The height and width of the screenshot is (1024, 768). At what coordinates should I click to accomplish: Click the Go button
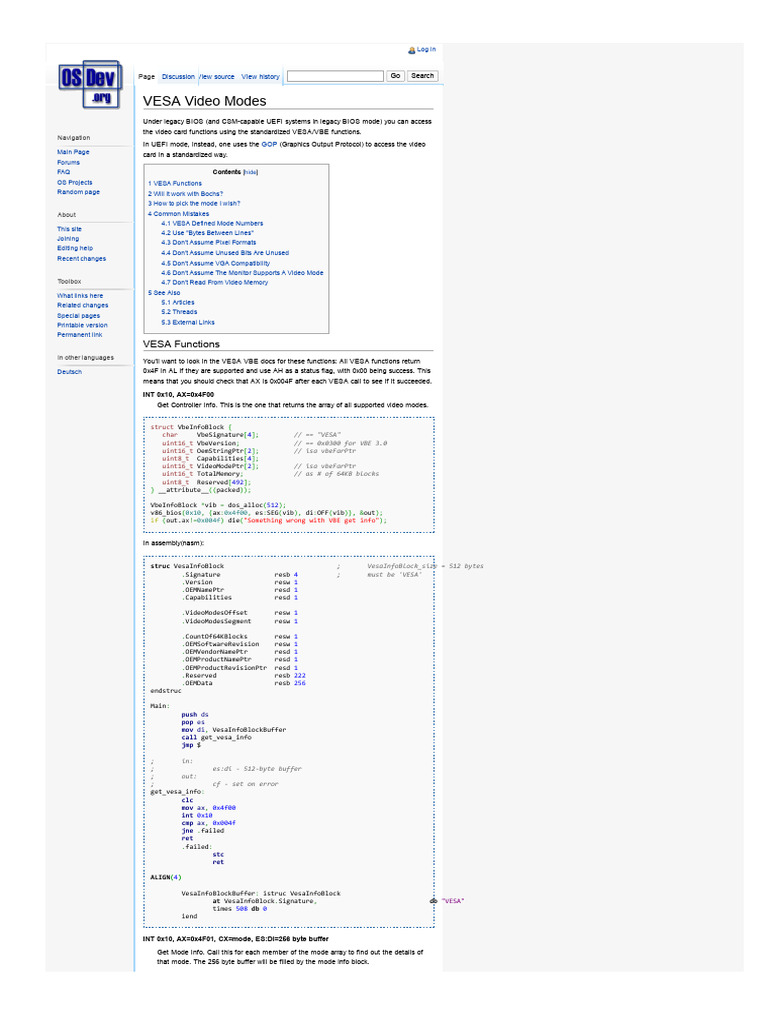(x=395, y=76)
